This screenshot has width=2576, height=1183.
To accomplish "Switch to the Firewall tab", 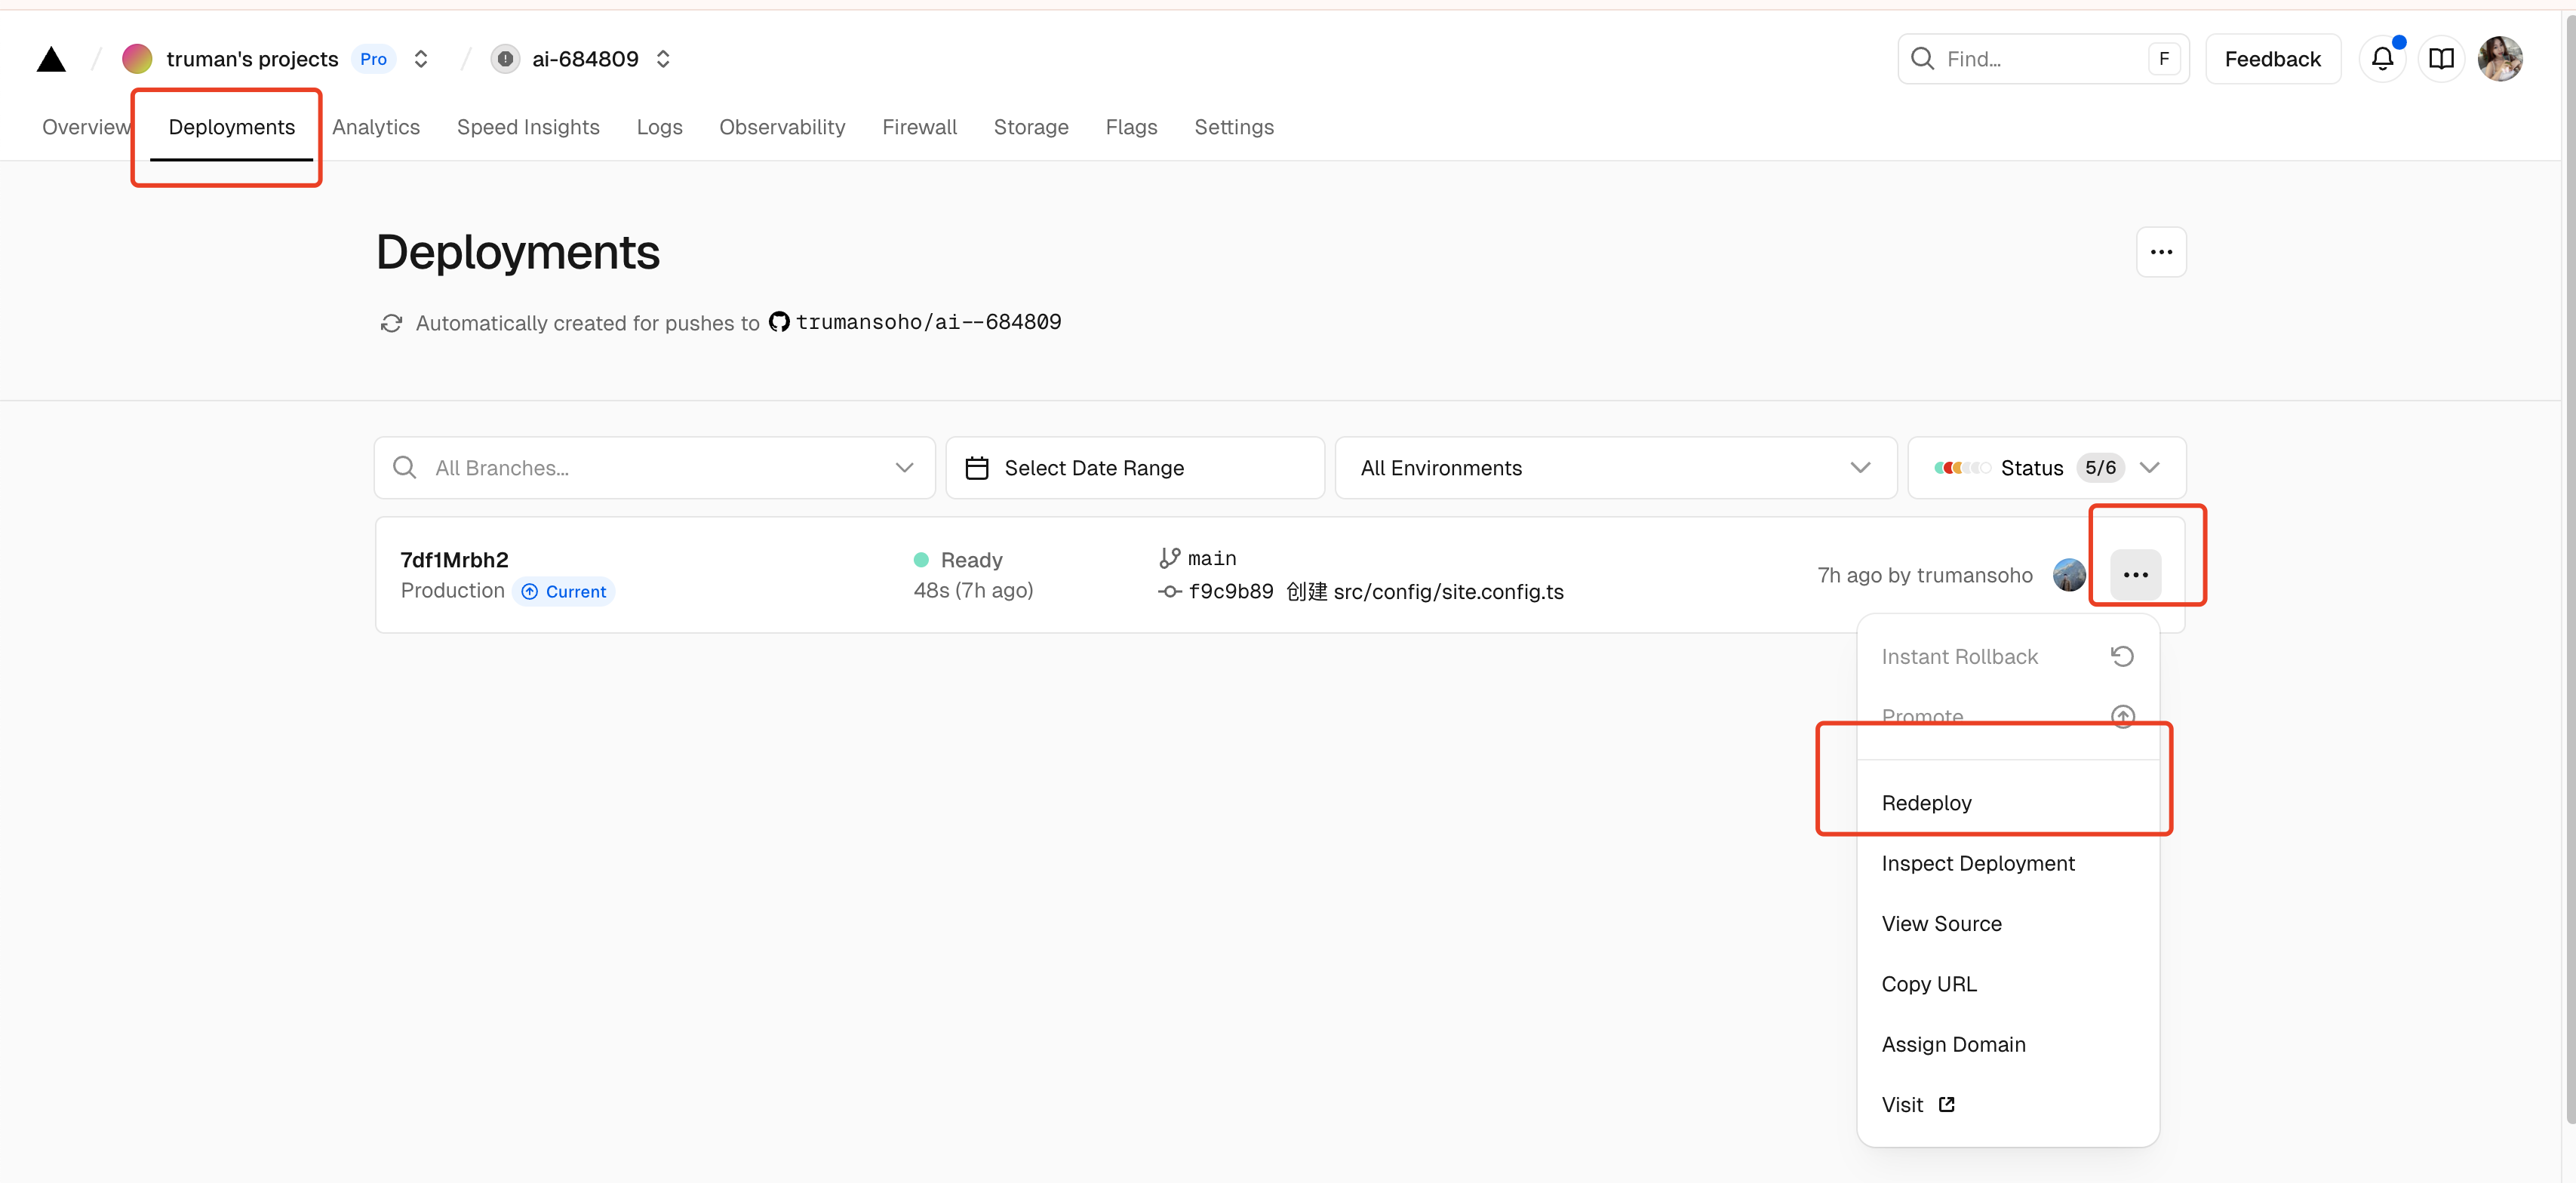I will pos(919,127).
